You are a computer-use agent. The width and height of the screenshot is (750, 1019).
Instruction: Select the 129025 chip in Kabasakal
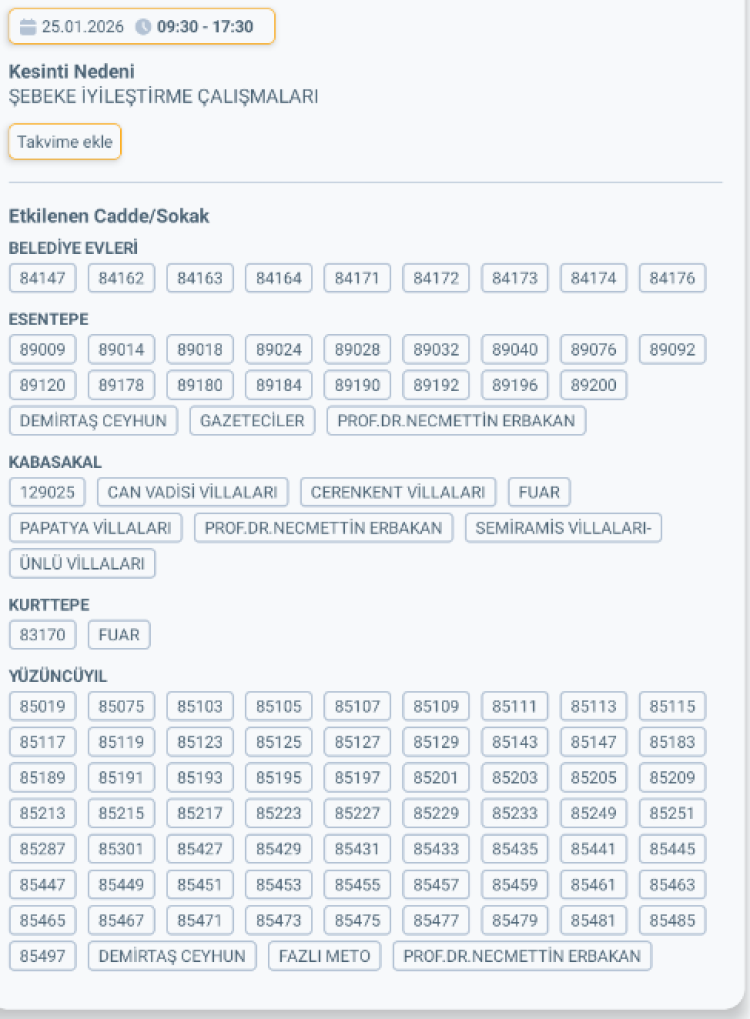[x=47, y=492]
